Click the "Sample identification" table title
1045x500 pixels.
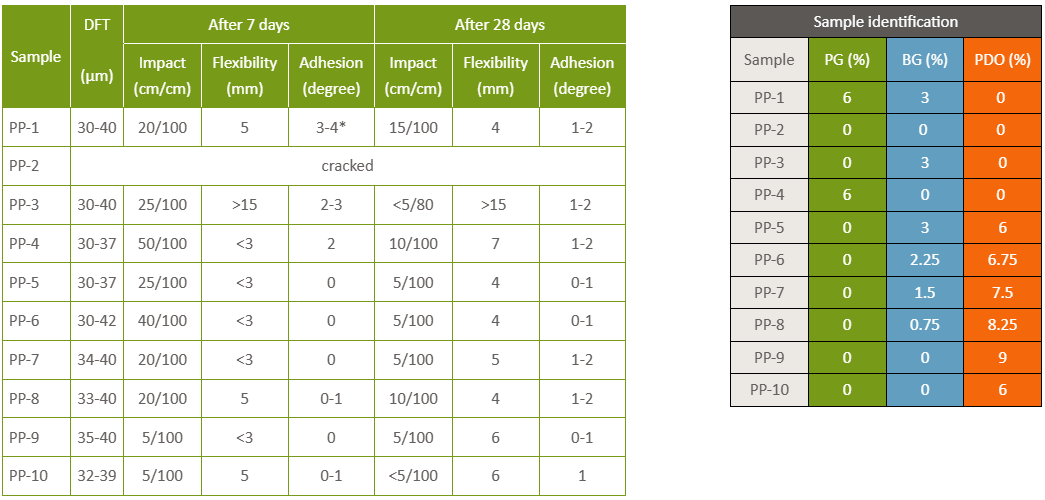pyautogui.click(x=885, y=21)
